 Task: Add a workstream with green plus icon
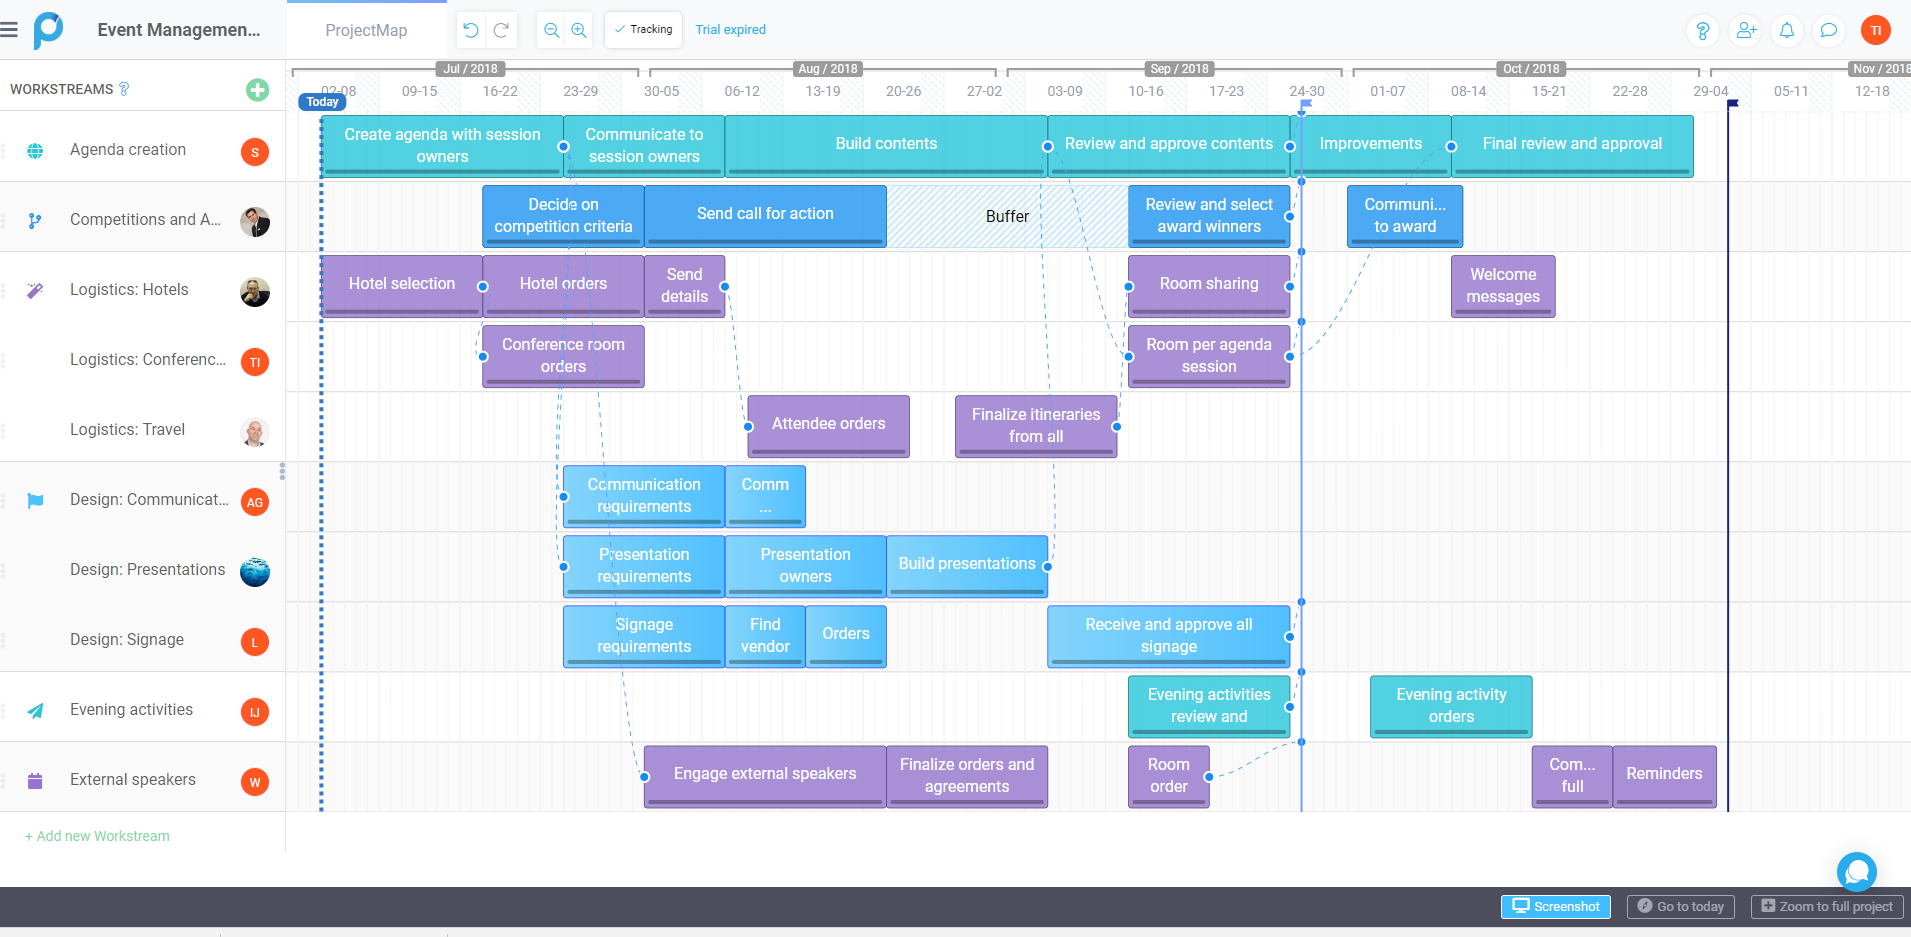tap(257, 90)
